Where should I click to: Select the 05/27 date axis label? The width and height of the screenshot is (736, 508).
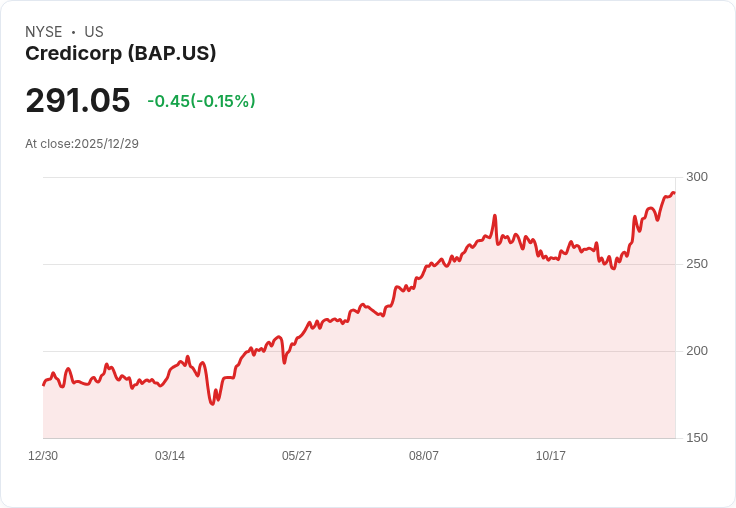pyautogui.click(x=297, y=456)
